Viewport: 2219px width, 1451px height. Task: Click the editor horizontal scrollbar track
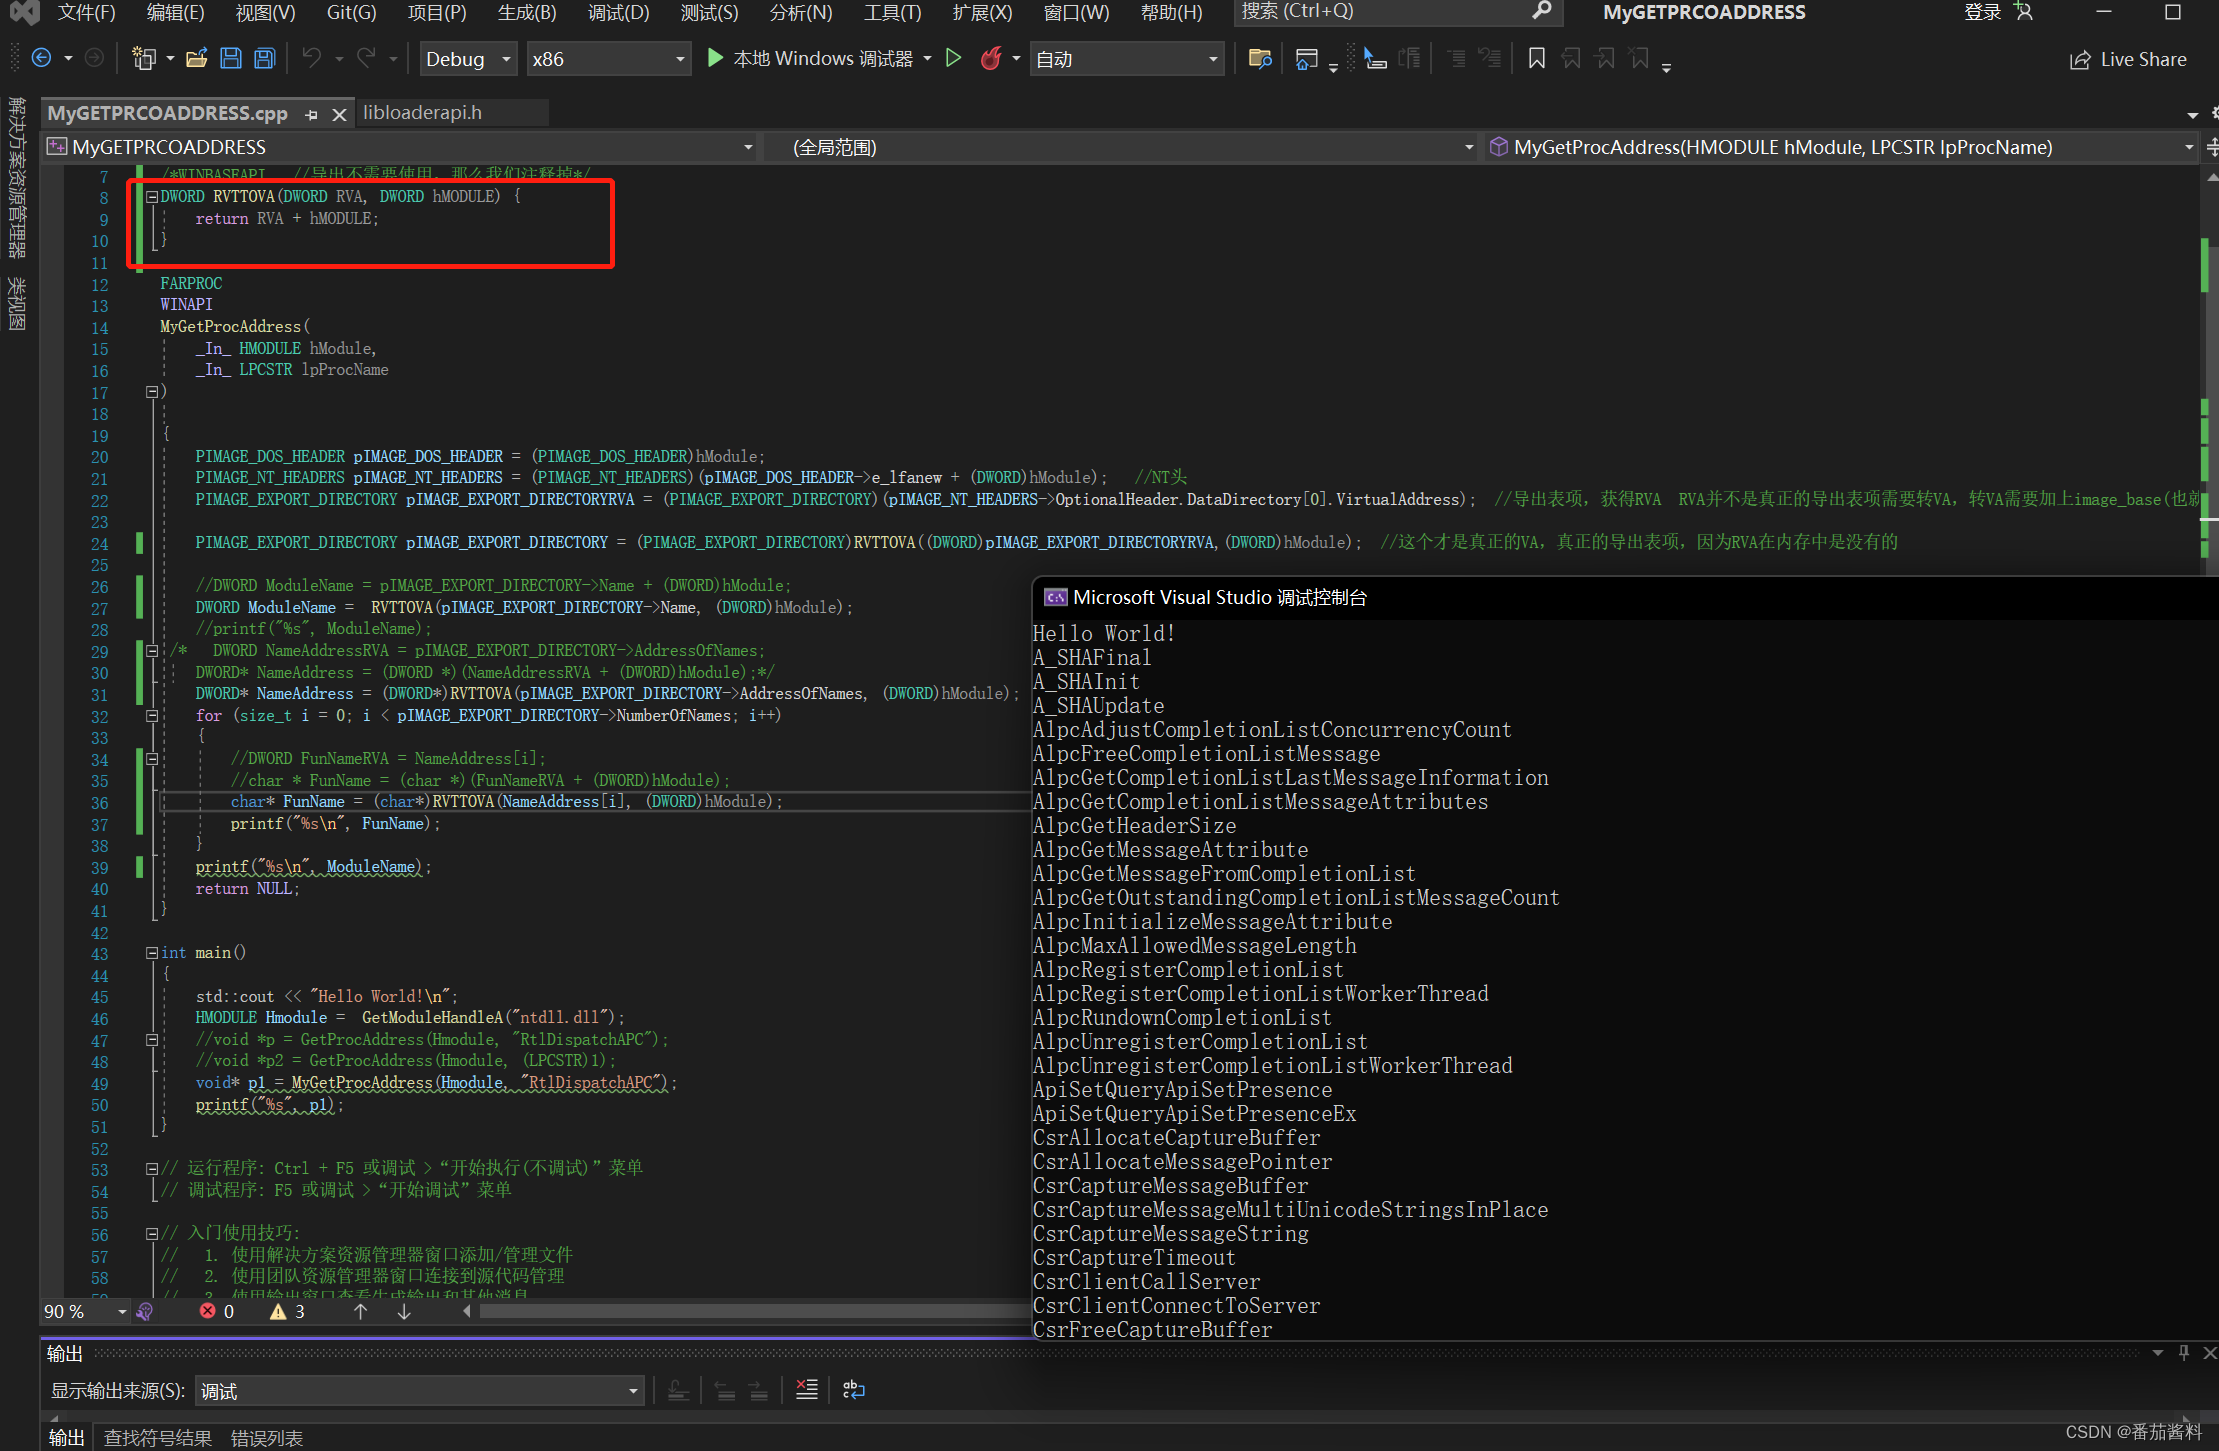pyautogui.click(x=750, y=1311)
